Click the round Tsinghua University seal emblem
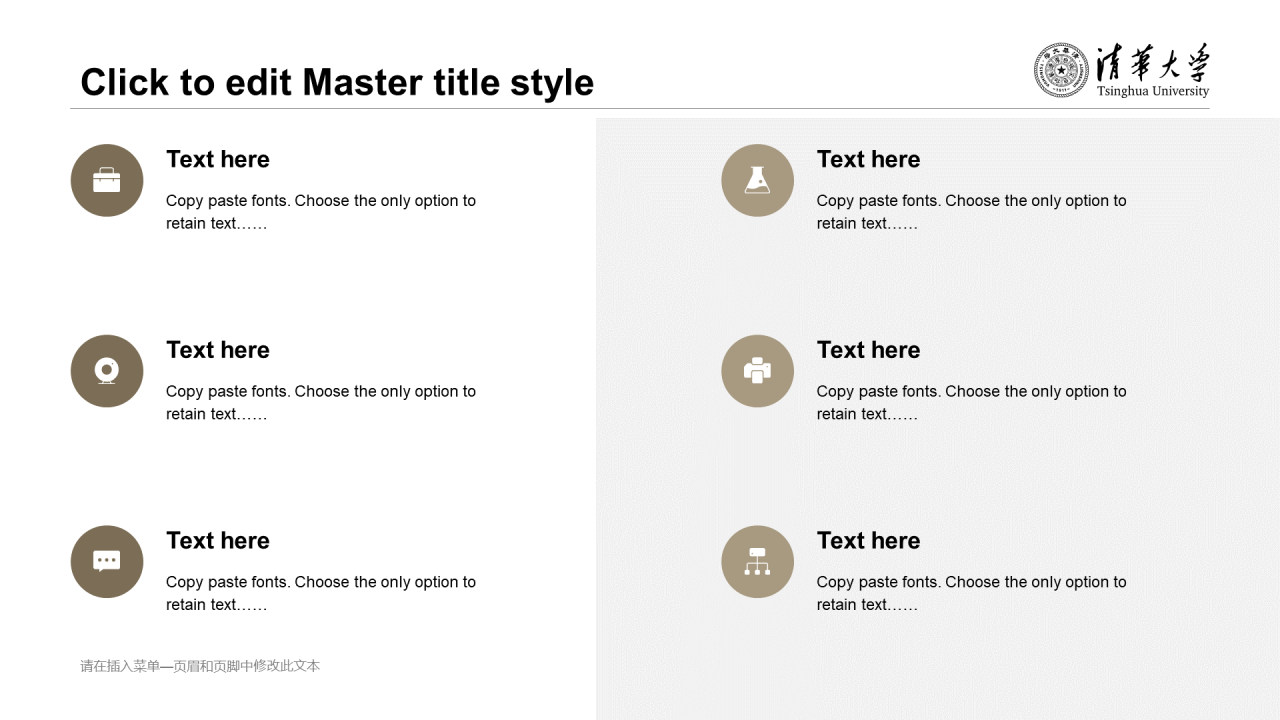1280x720 pixels. click(x=1061, y=70)
